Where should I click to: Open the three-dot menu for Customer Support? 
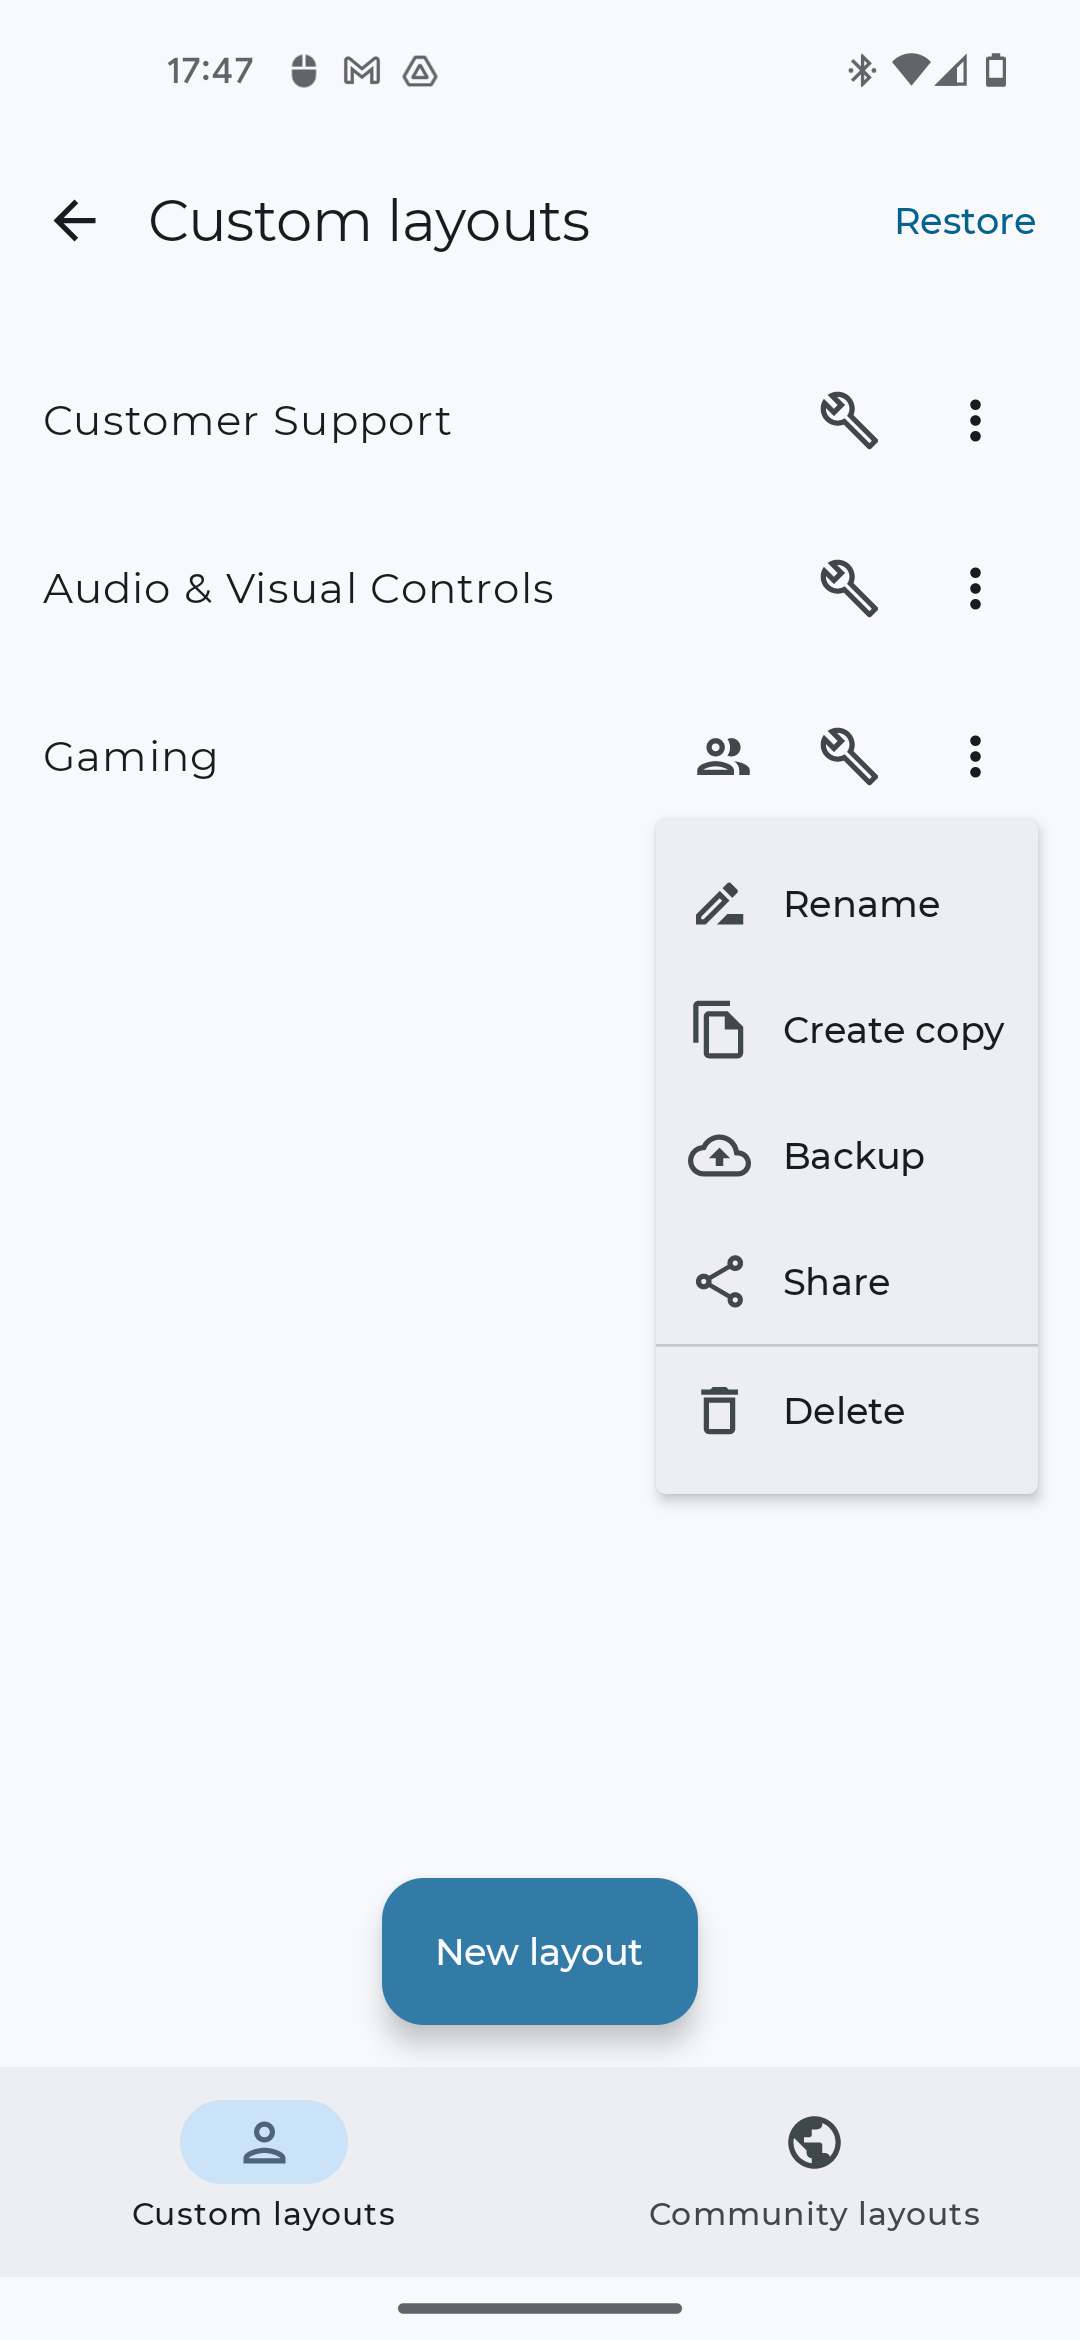pos(974,420)
